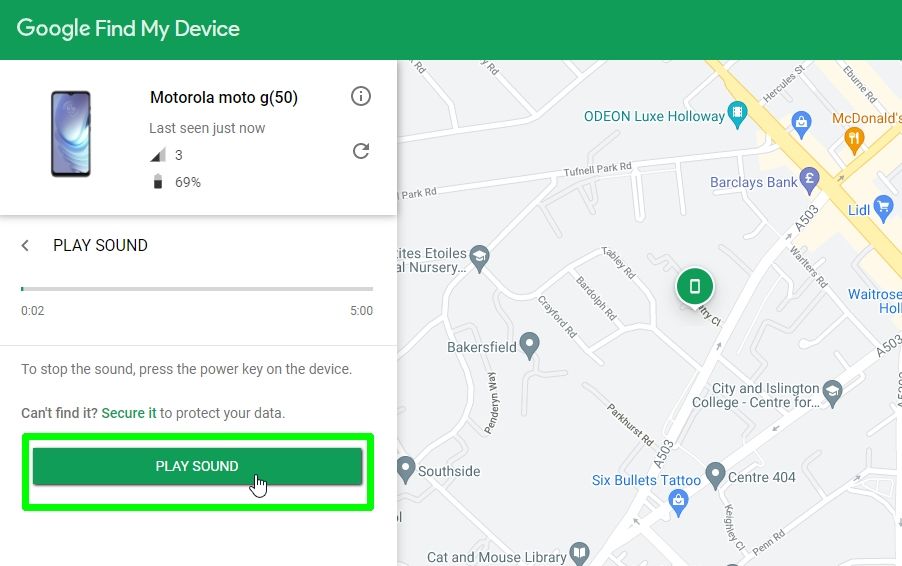Click the Six Bullets Tattoo shop marker
Image resolution: width=902 pixels, height=566 pixels.
pos(678,503)
